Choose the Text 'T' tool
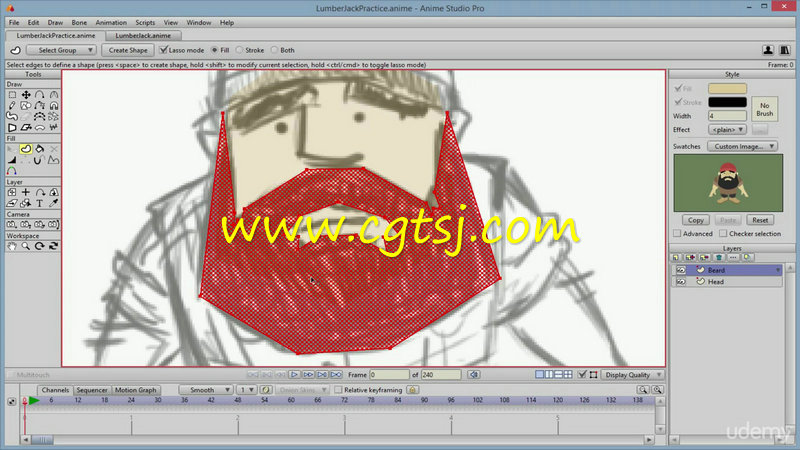The image size is (800, 450). (x=39, y=203)
